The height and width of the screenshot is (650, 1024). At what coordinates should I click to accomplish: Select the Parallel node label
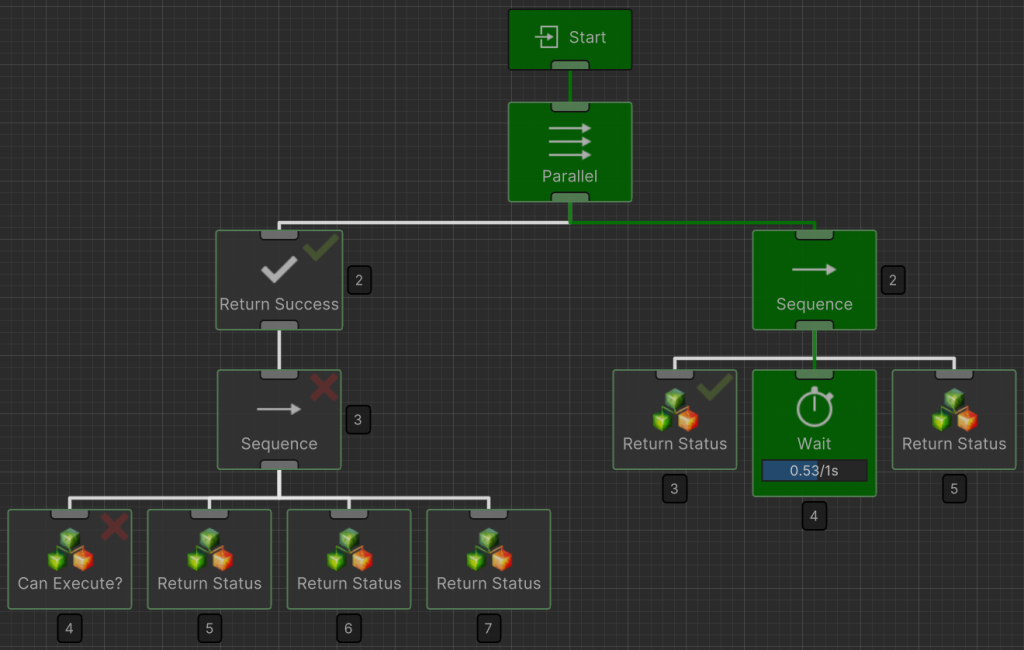coord(570,176)
